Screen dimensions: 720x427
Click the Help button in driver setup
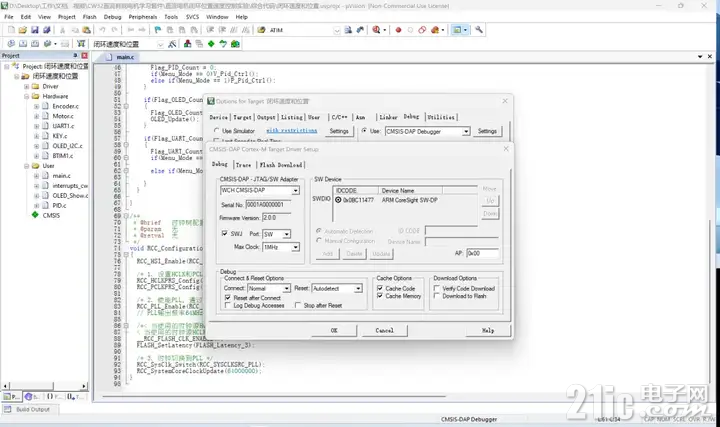click(x=488, y=330)
